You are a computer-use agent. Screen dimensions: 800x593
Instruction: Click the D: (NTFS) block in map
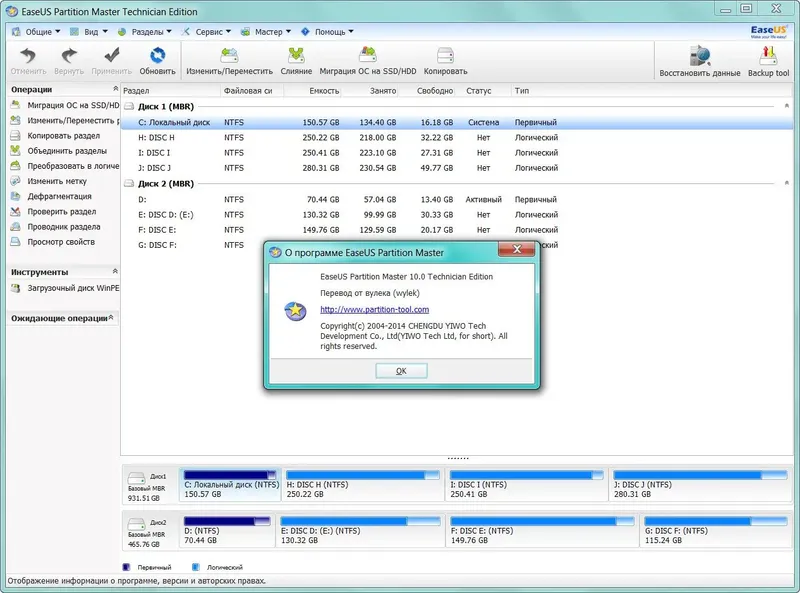[228, 531]
